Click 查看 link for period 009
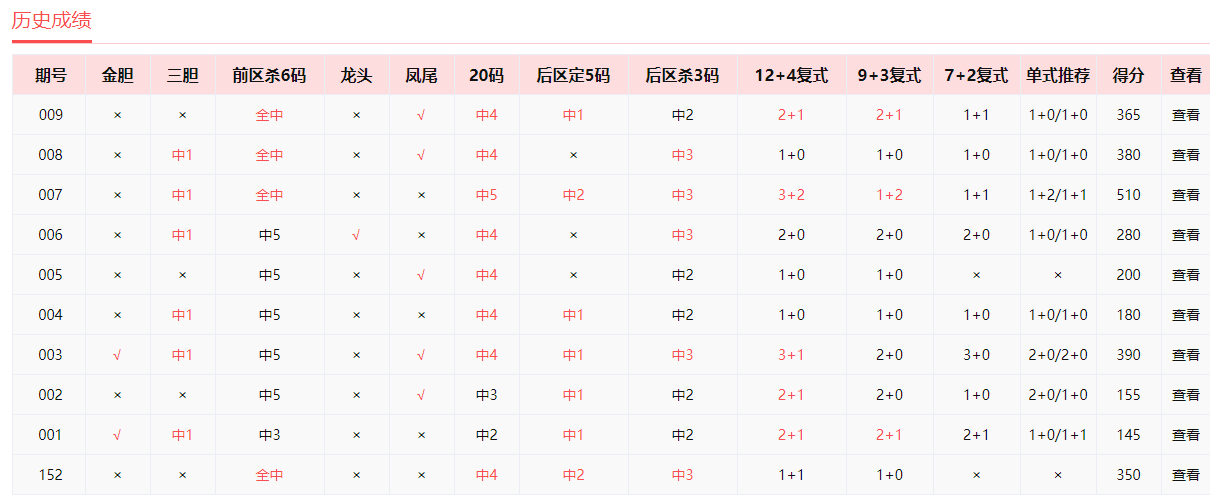Screen dimensions: 1210x495 pos(1185,115)
